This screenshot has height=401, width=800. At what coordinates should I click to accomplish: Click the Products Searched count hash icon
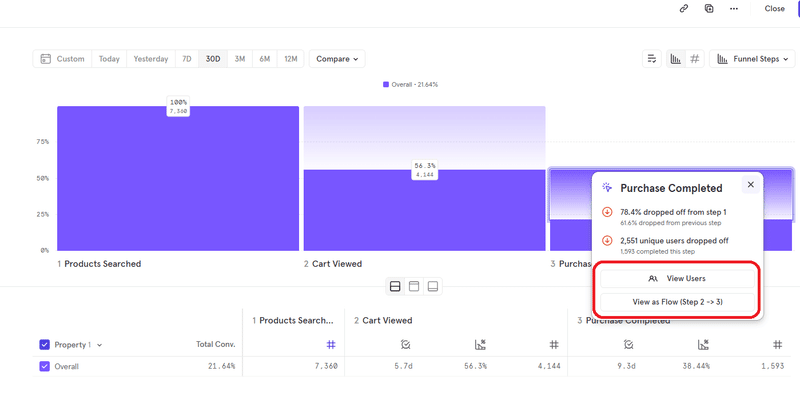(x=331, y=345)
